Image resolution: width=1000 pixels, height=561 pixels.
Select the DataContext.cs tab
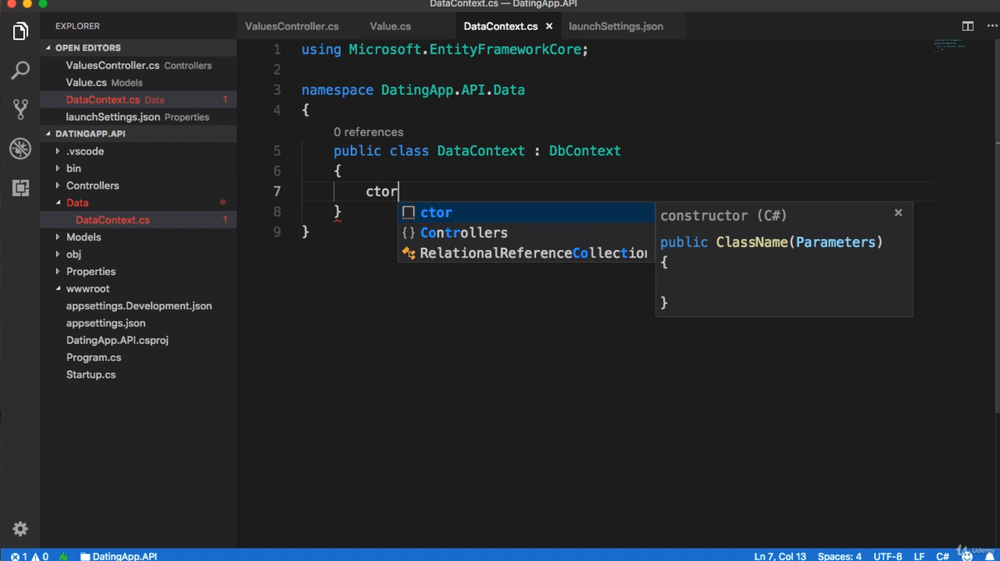(501, 26)
